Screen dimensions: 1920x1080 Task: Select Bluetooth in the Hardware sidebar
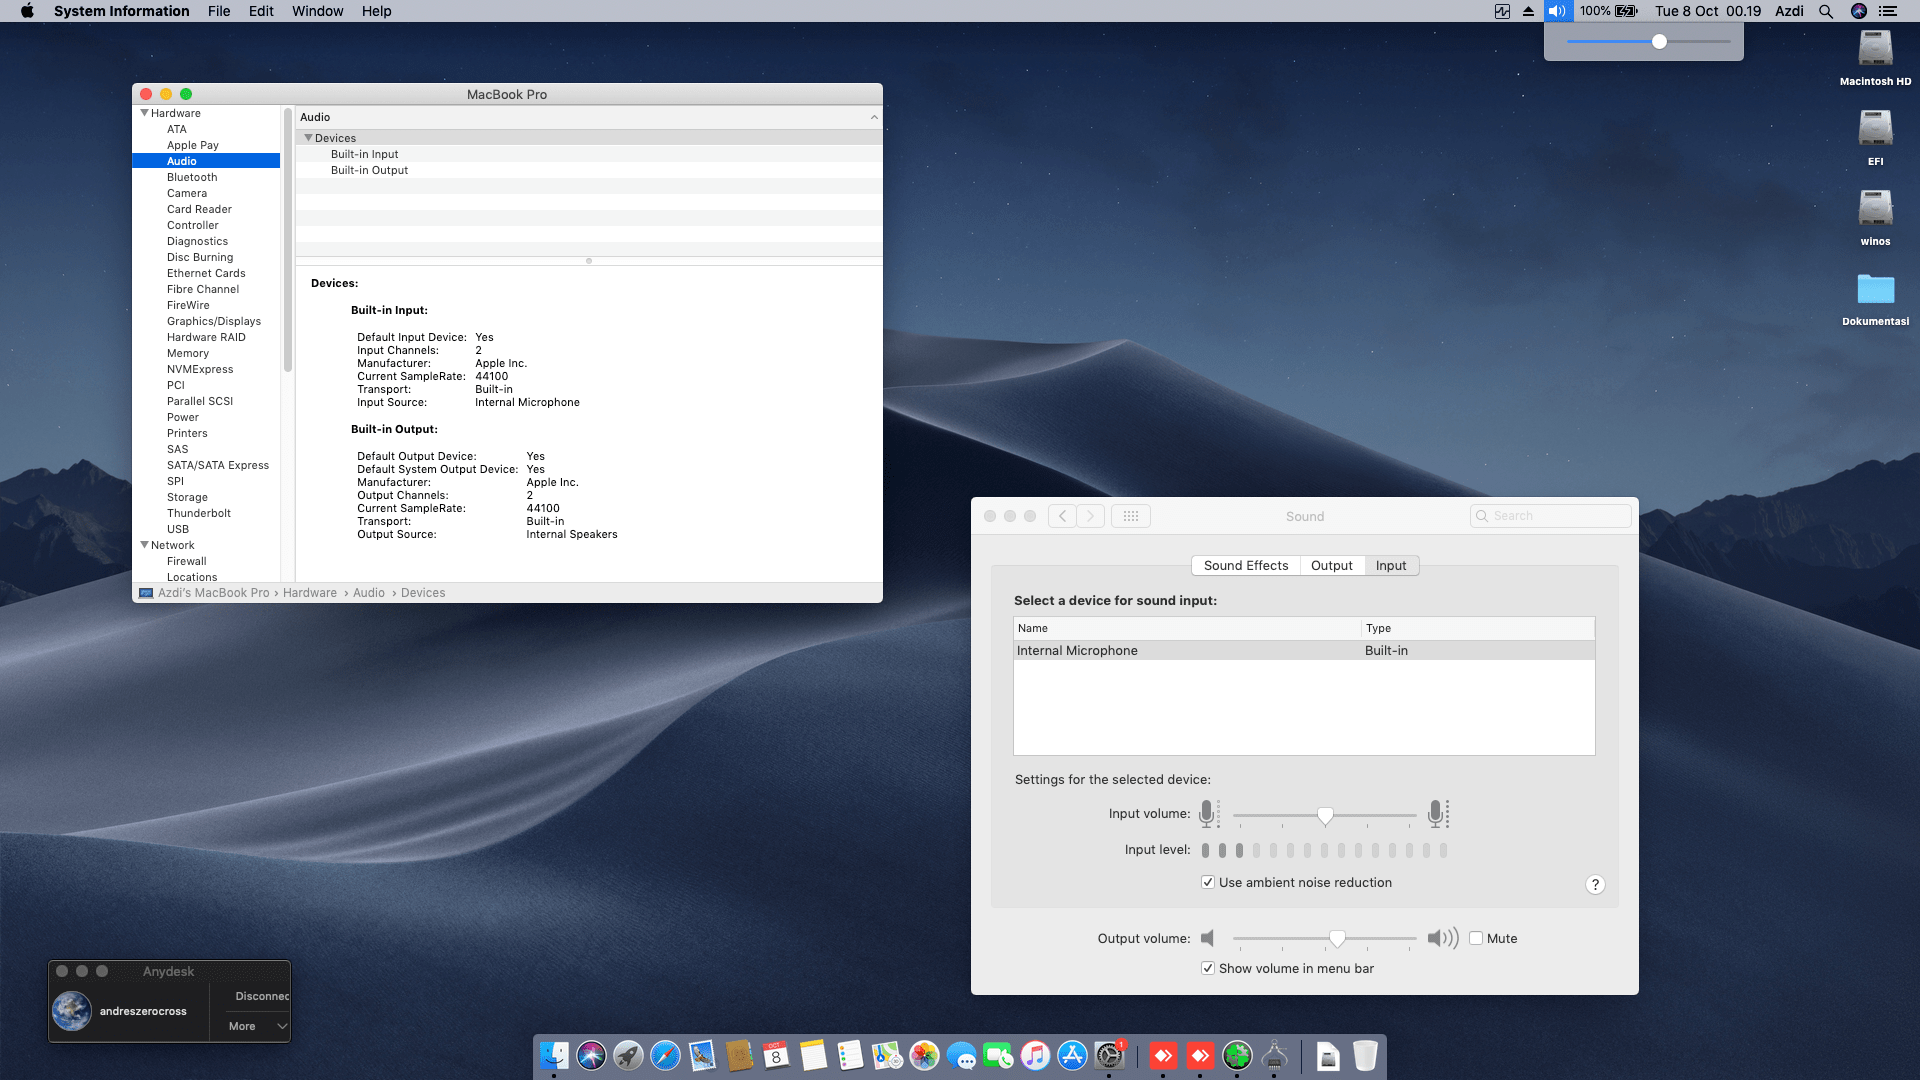[192, 177]
